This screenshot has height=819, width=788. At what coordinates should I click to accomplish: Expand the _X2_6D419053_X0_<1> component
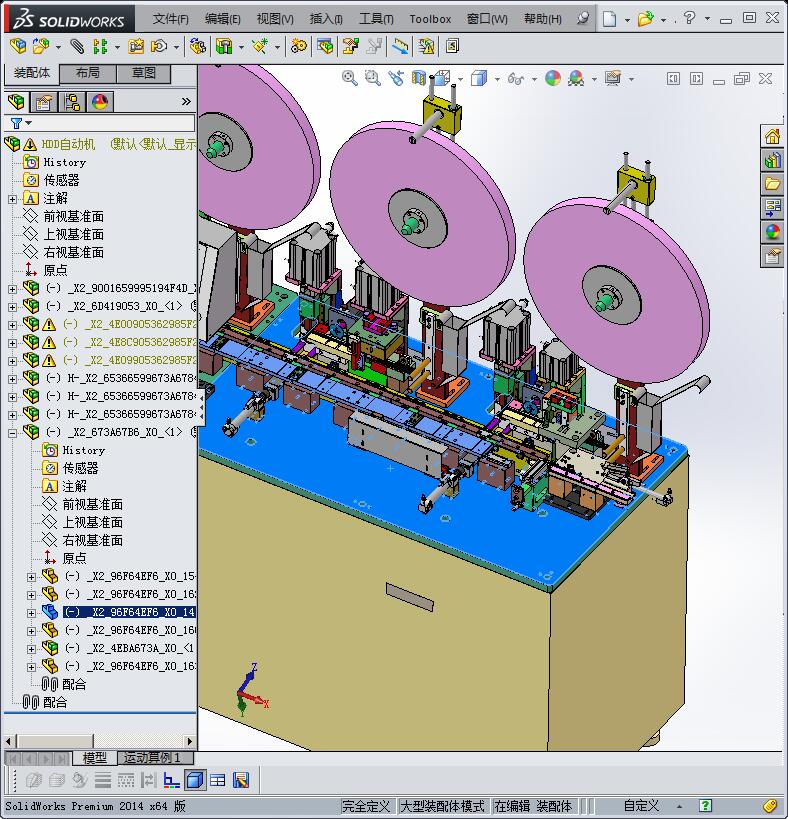13,307
